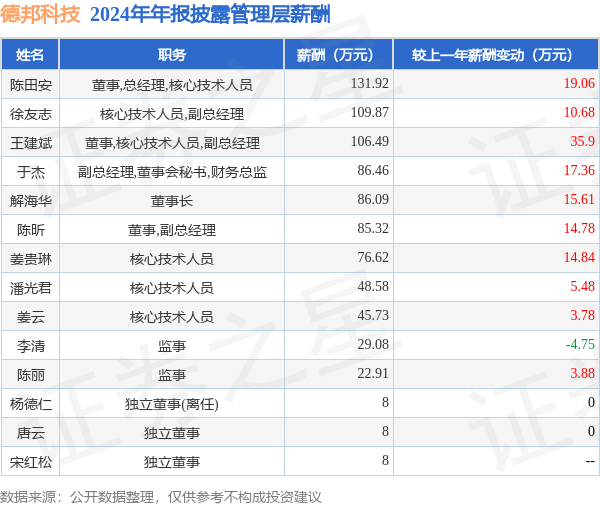Click the 董事长 position cell
Image resolution: width=600 pixels, height=506 pixels.
172,201
